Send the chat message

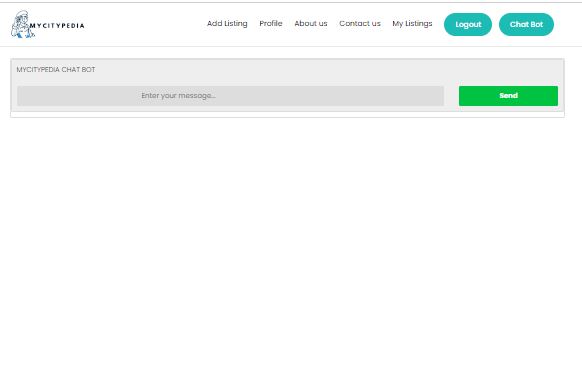click(x=508, y=96)
